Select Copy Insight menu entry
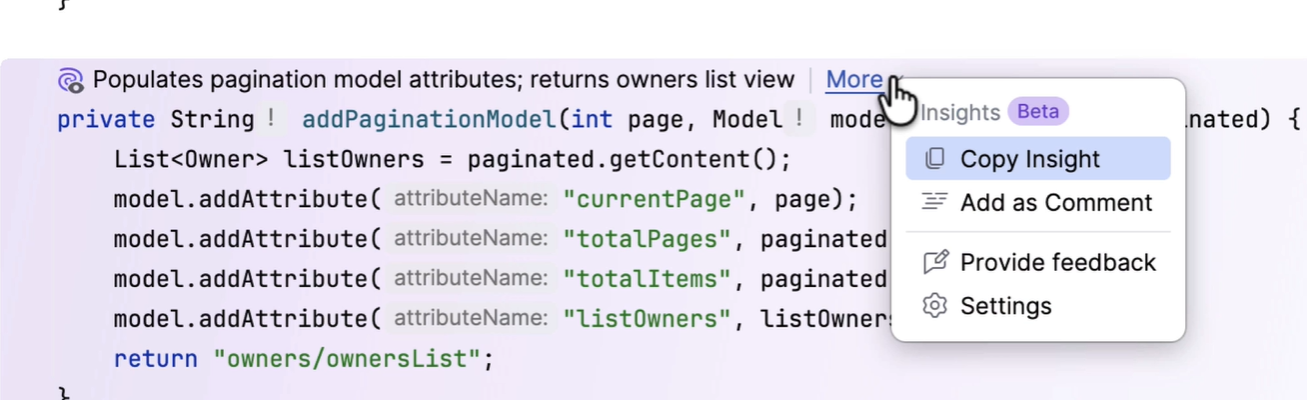The image size is (1307, 400). [1038, 159]
